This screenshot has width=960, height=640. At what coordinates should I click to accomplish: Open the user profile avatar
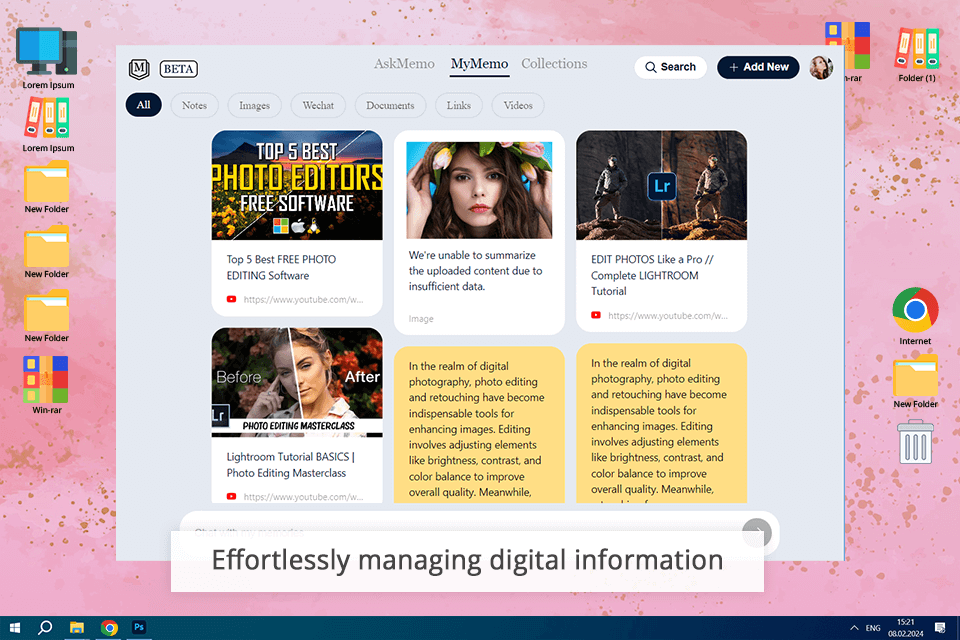pos(821,67)
